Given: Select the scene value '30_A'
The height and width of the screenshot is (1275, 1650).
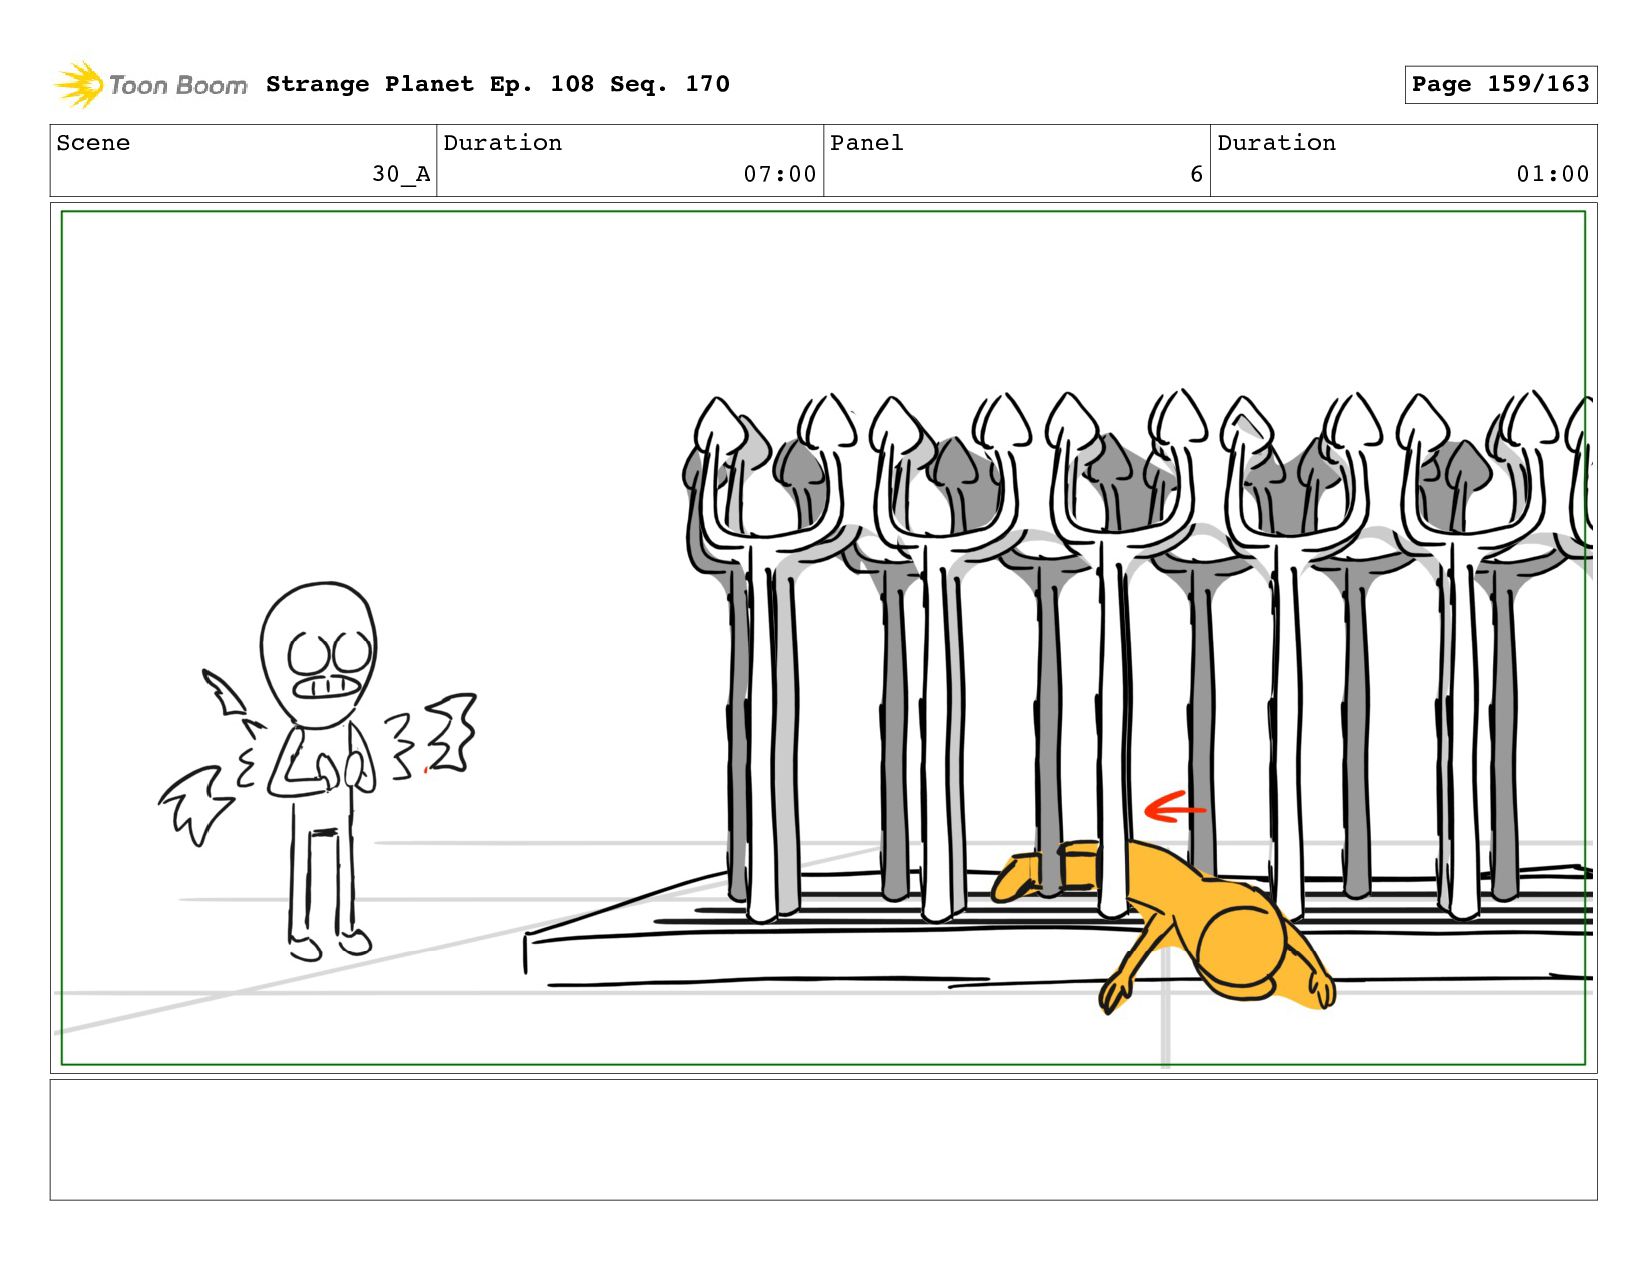Looking at the screenshot, I should [401, 174].
